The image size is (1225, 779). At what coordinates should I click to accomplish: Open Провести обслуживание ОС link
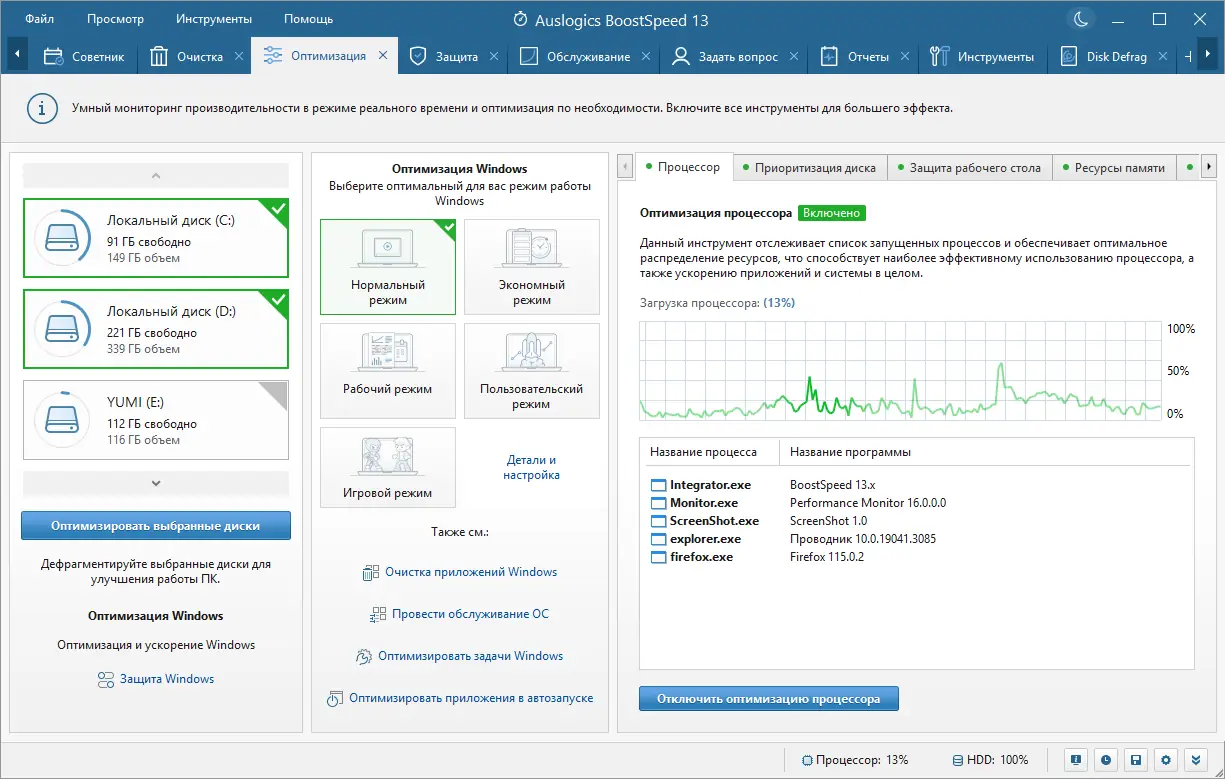(x=470, y=614)
